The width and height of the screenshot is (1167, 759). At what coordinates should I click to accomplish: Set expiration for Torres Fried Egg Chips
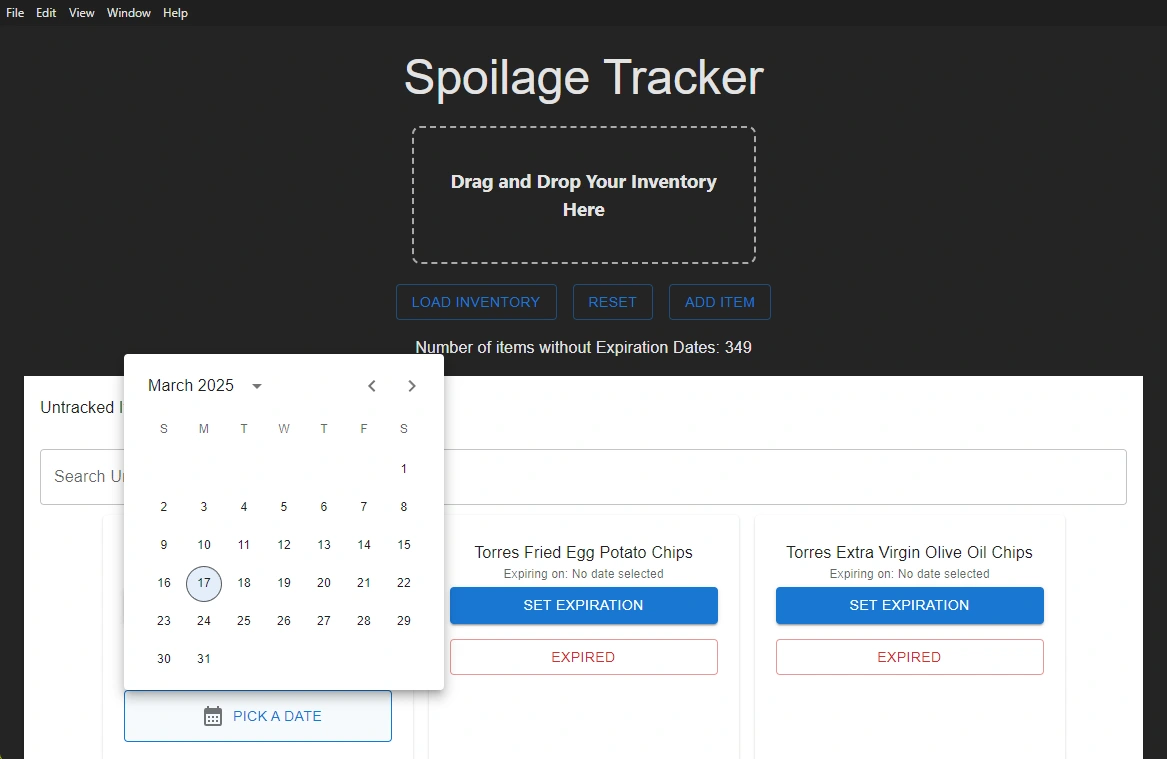583,605
